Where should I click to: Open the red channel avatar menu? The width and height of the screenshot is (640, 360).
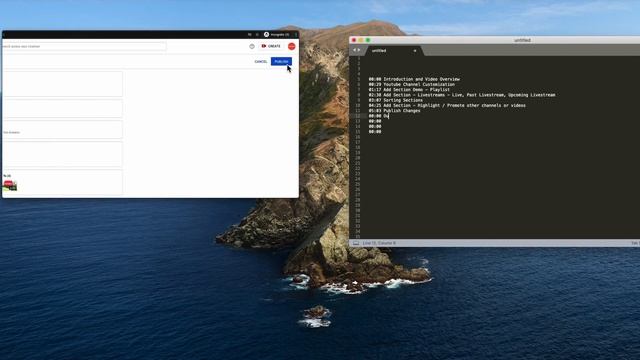[291, 47]
